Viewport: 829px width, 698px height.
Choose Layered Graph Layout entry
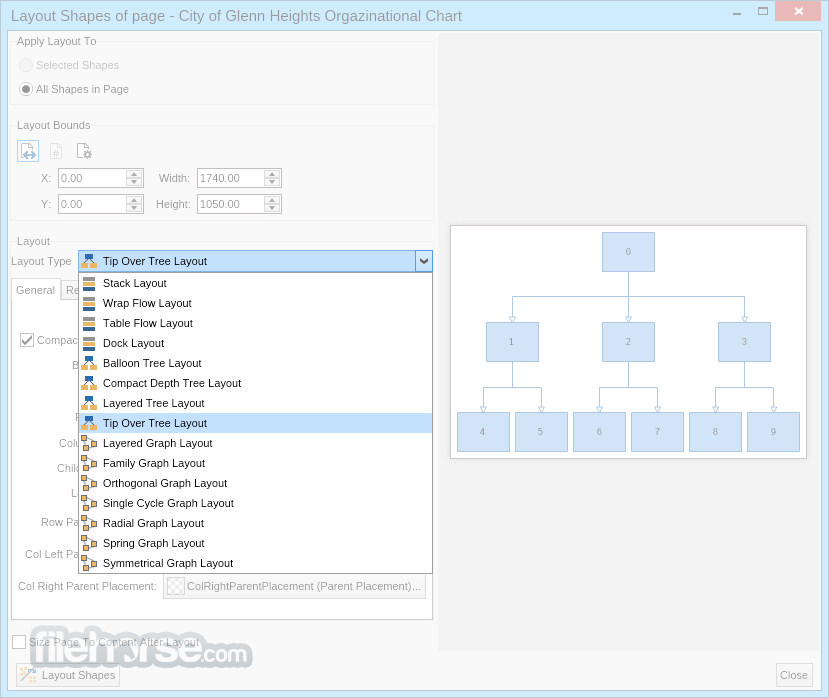255,444
